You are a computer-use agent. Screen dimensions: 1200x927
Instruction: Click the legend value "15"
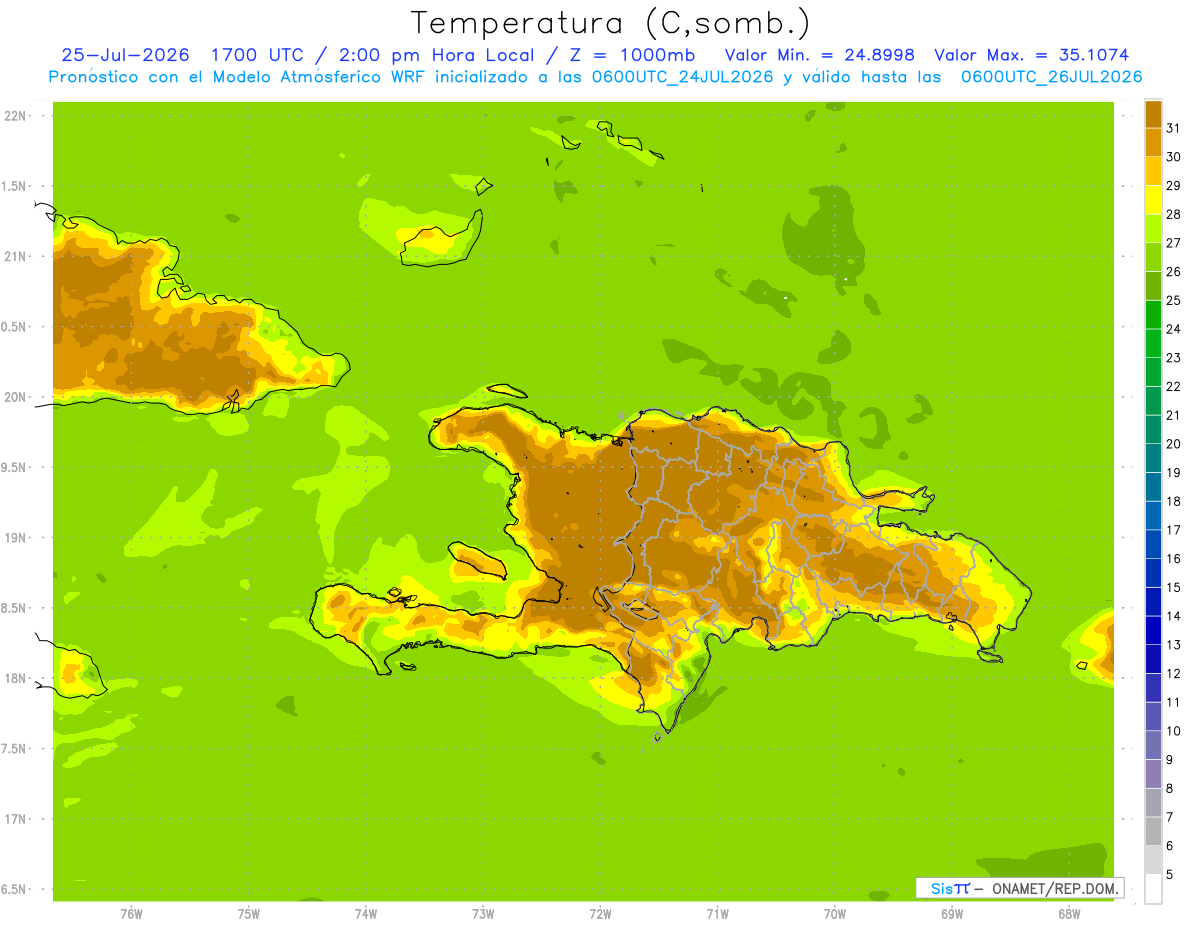1173,587
